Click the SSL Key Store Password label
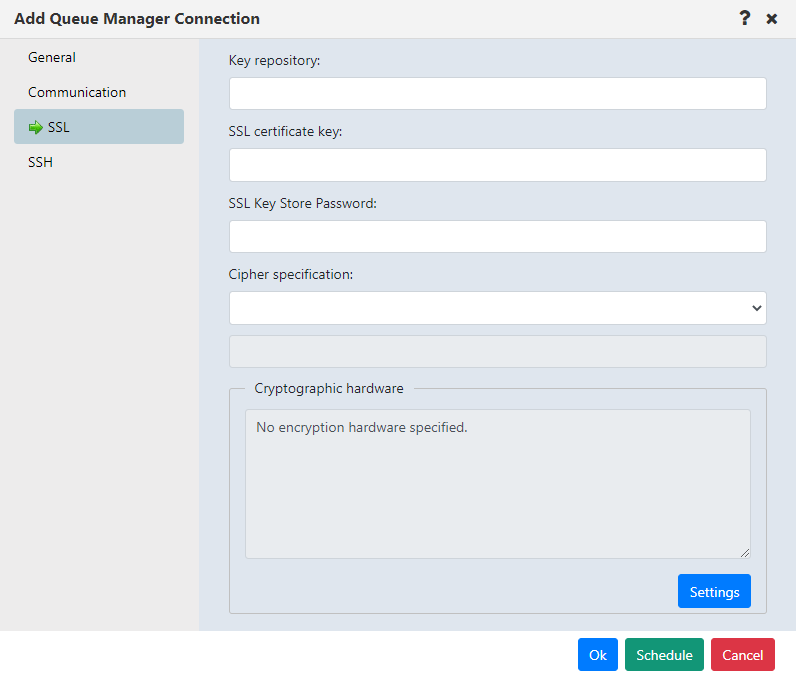Viewport: 796px width, 677px height. point(303,204)
